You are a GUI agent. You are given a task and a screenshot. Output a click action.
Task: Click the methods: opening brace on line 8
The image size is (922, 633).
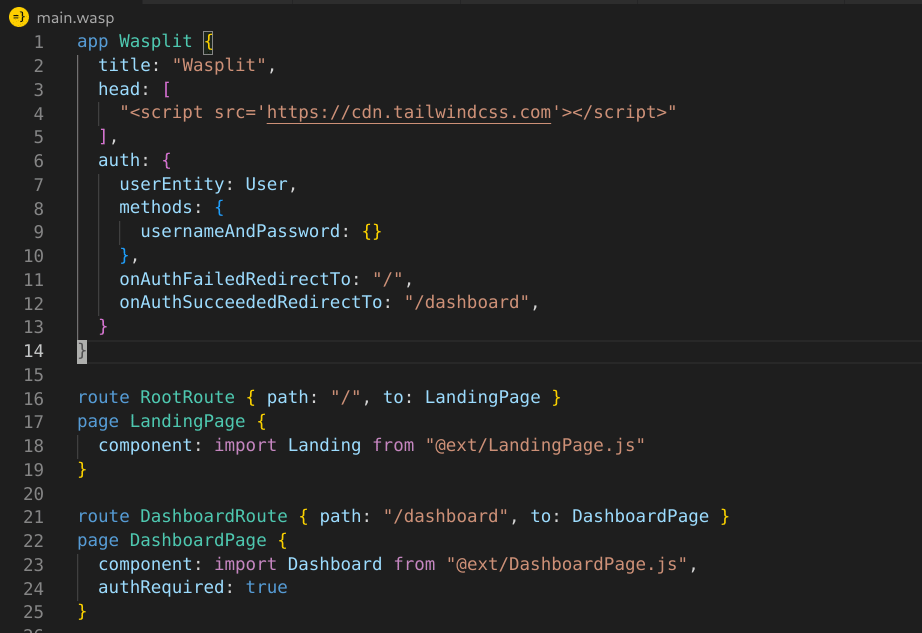[220, 207]
